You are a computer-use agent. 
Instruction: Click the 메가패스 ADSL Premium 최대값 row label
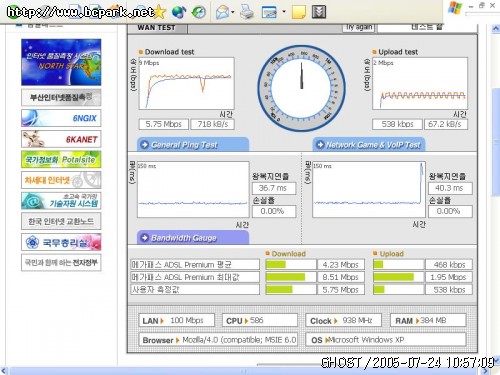tap(195, 277)
